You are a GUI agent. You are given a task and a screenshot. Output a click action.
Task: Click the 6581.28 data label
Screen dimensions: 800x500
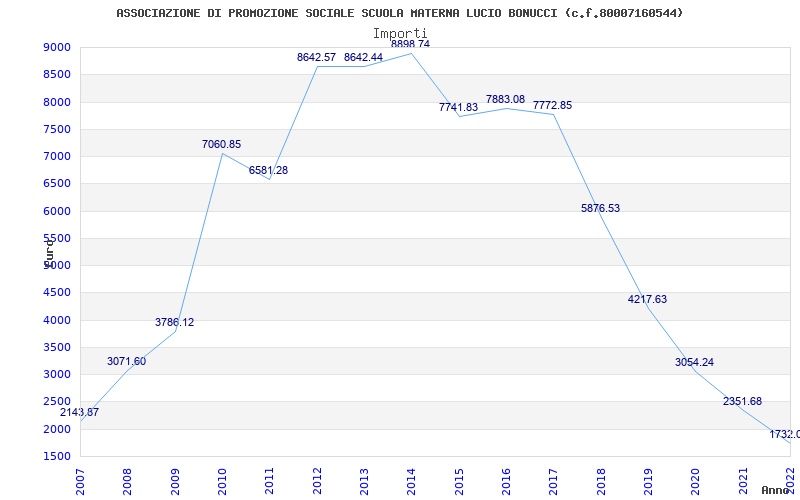[268, 170]
